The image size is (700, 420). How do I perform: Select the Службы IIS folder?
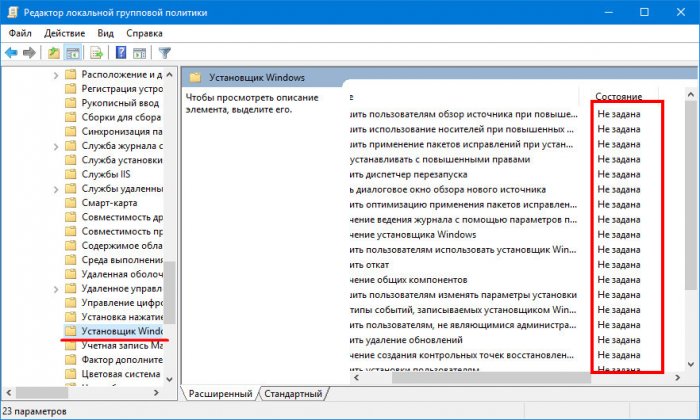point(98,174)
